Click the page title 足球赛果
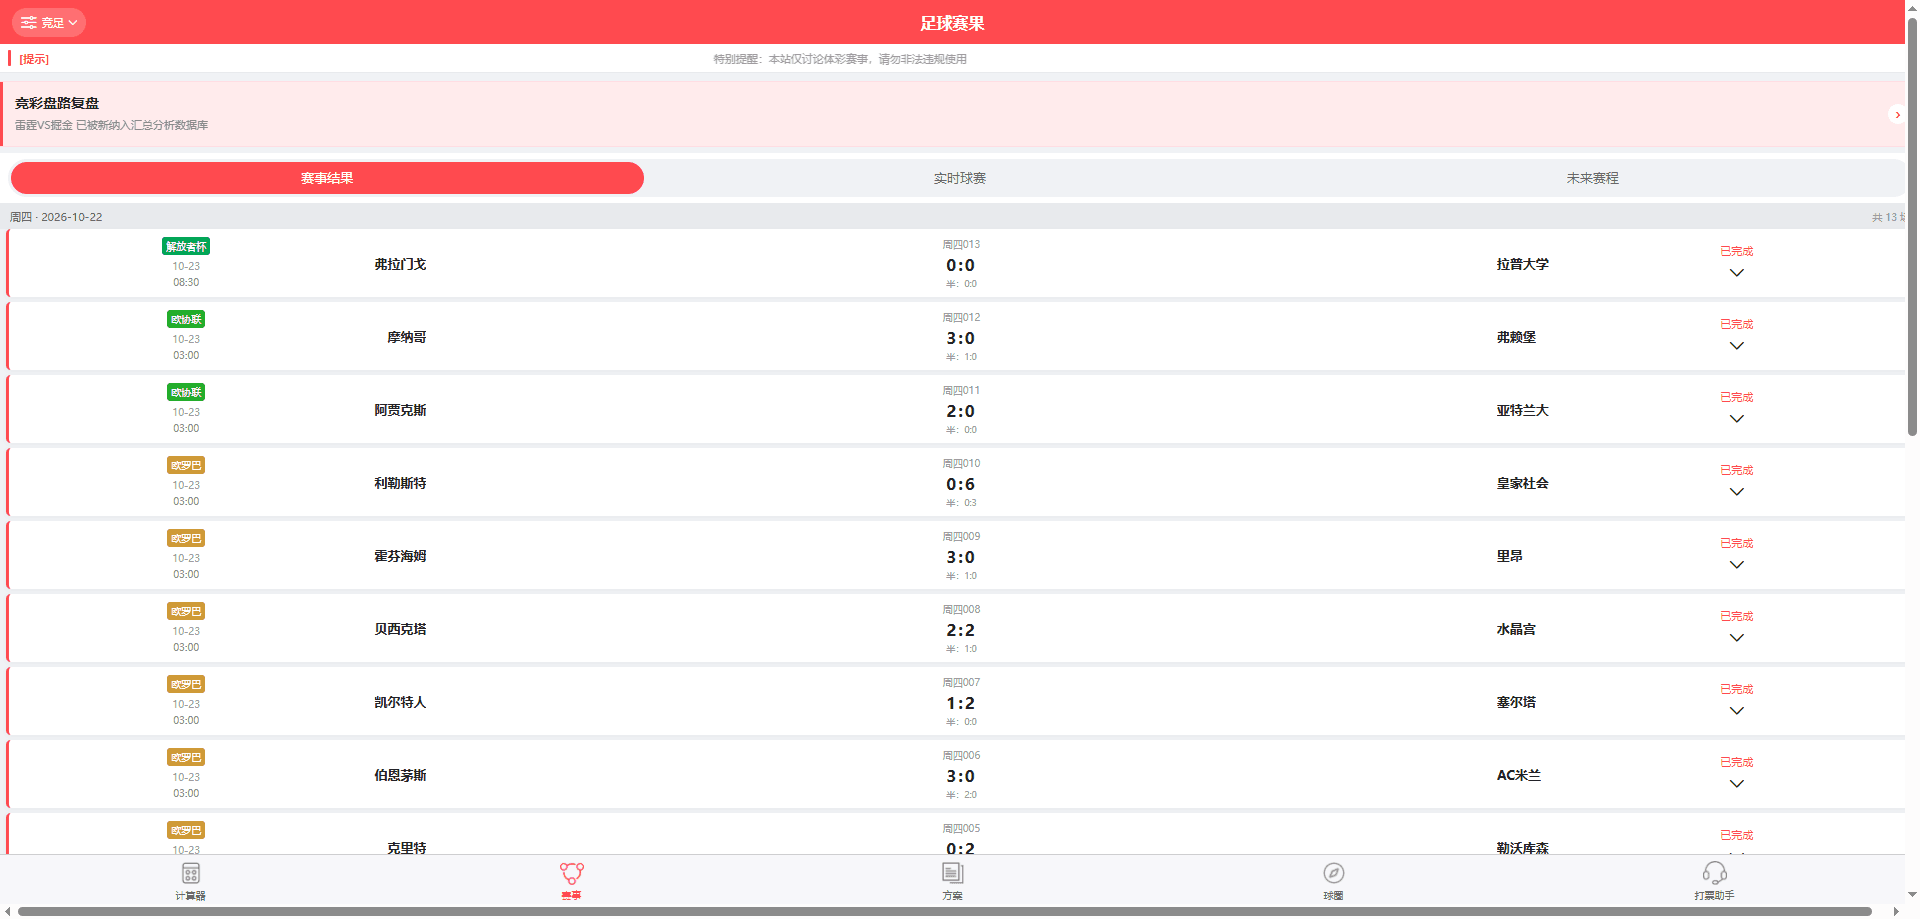This screenshot has width=1920, height=919. pos(952,23)
